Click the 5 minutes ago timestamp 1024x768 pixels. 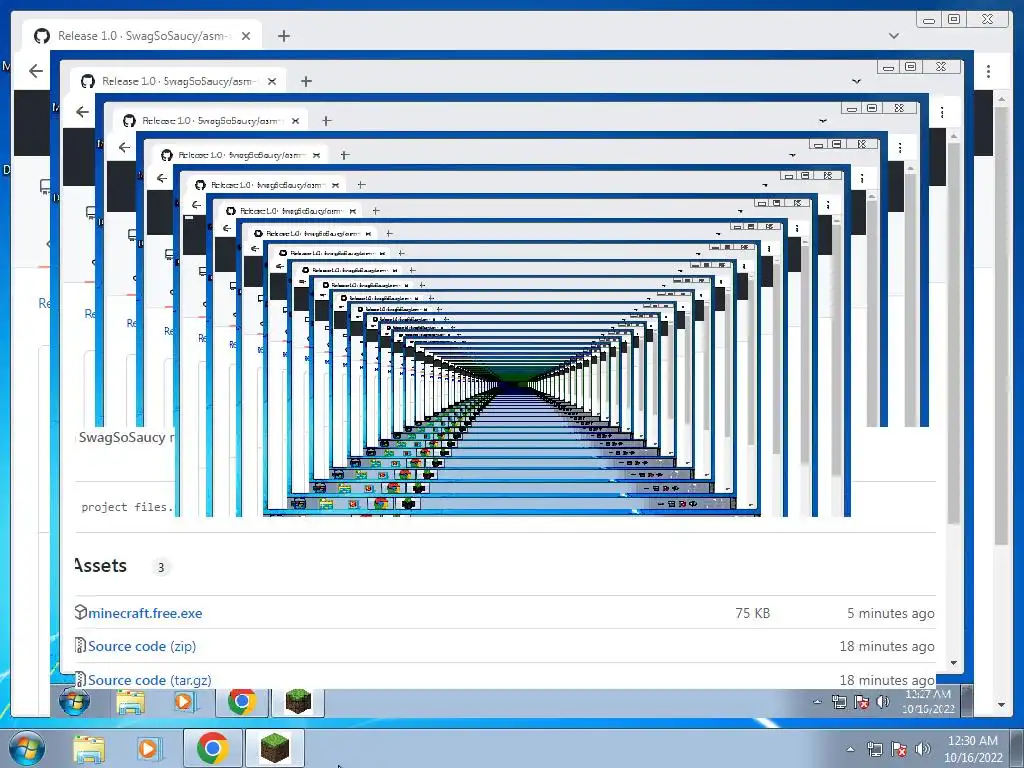tap(890, 613)
